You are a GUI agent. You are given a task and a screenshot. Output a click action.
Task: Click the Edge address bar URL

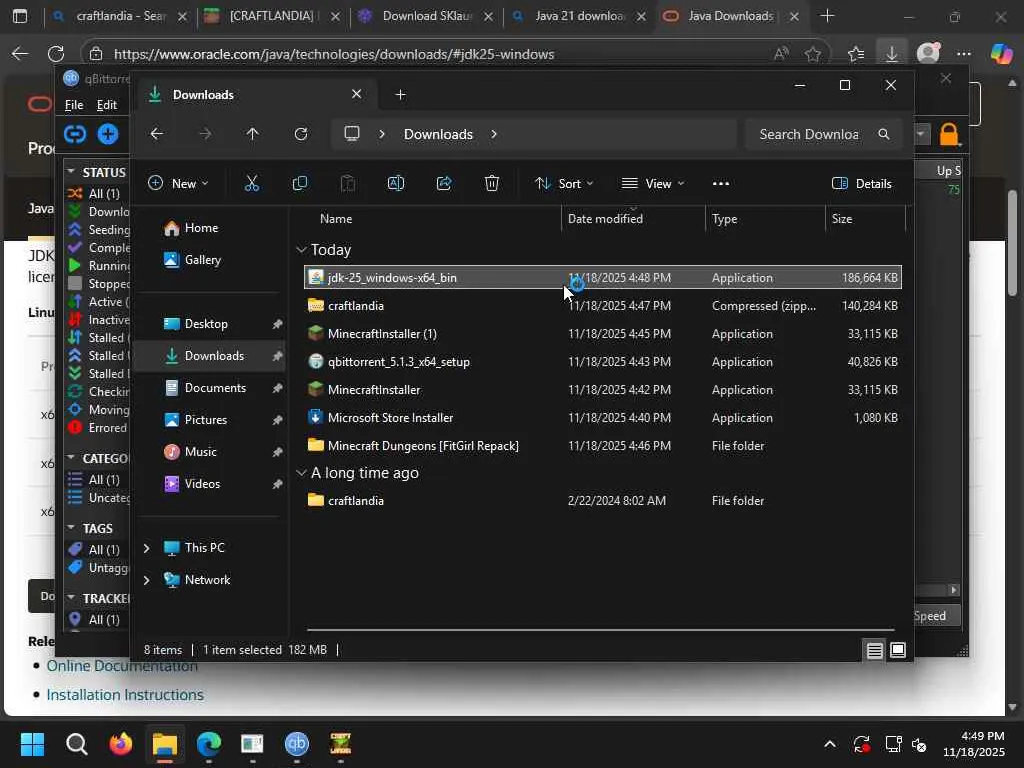click(x=334, y=54)
